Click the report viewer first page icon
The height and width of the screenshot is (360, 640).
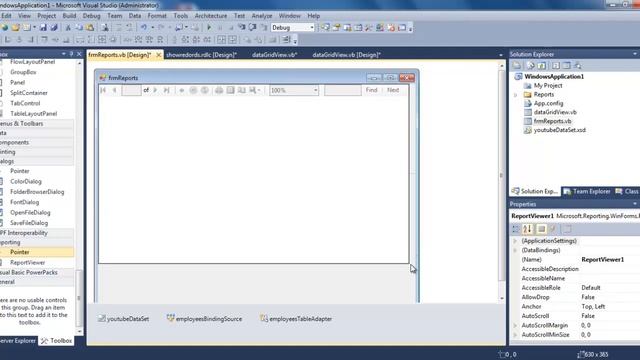pyautogui.click(x=103, y=90)
